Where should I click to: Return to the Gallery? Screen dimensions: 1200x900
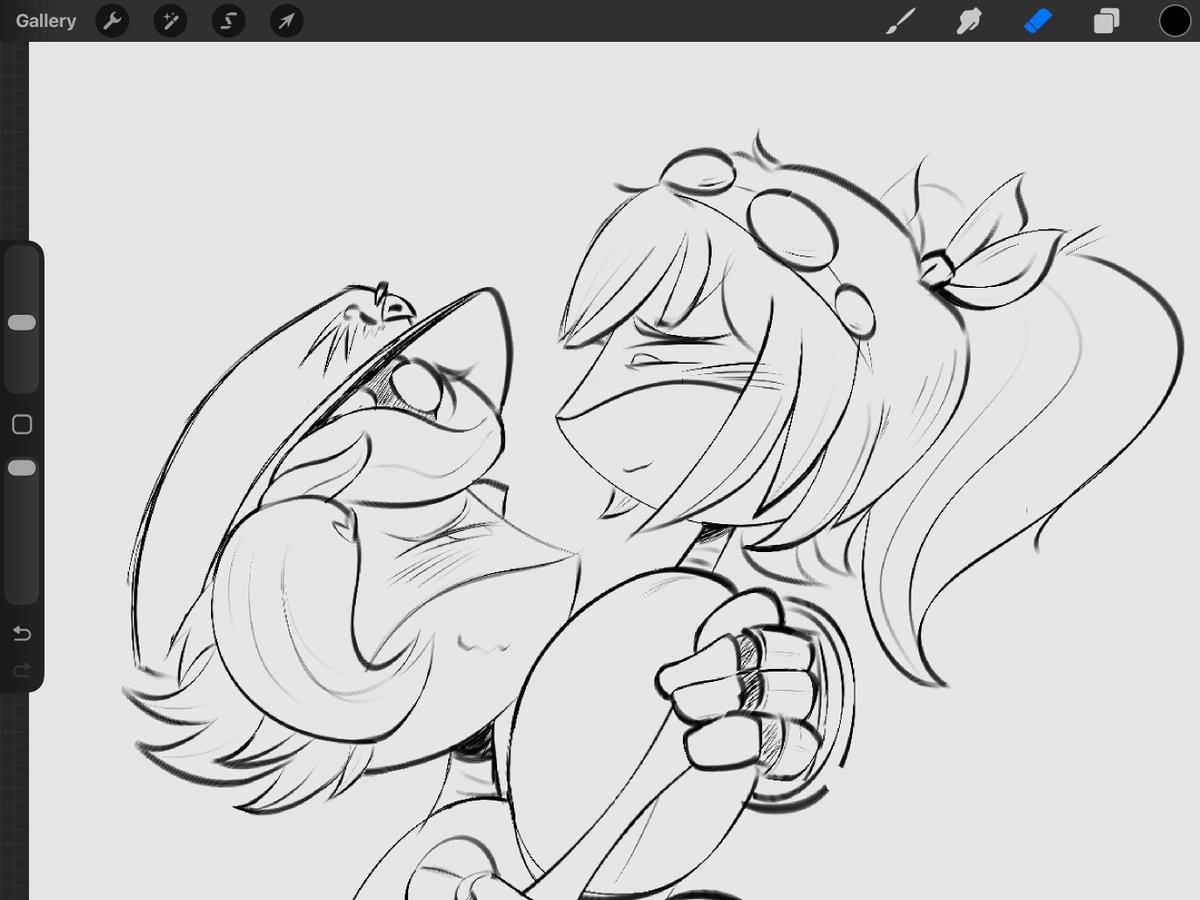tap(46, 21)
